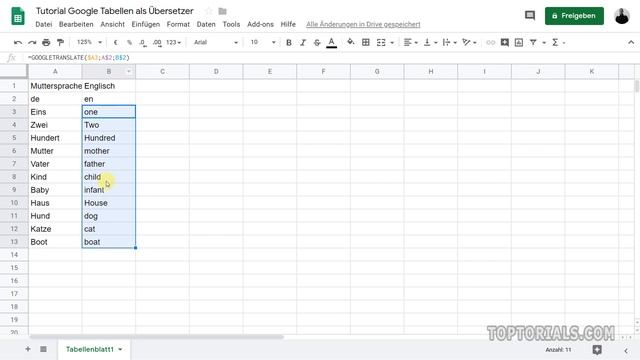Image resolution: width=640 pixels, height=360 pixels.
Task: Open the Daten menu
Action: [x=206, y=24]
